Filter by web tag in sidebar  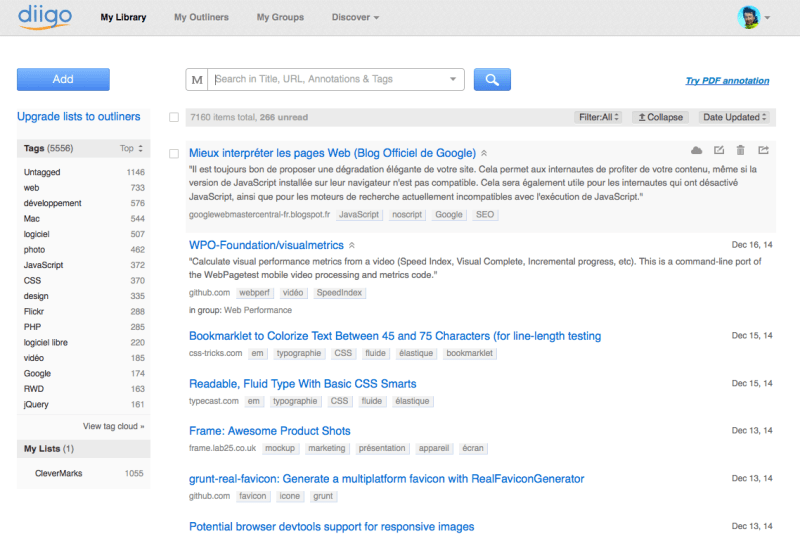[x=31, y=188]
